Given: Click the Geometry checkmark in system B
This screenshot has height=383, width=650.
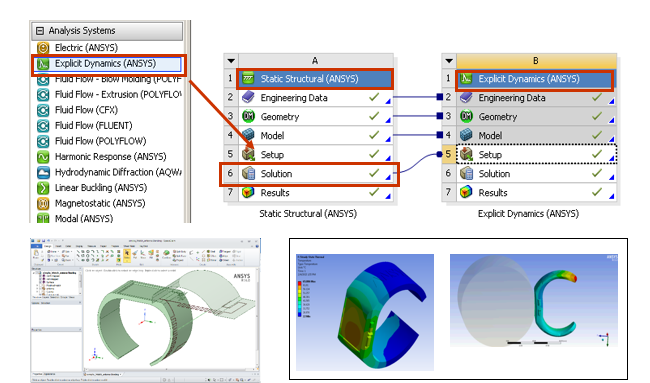Looking at the screenshot, I should pos(597,116).
